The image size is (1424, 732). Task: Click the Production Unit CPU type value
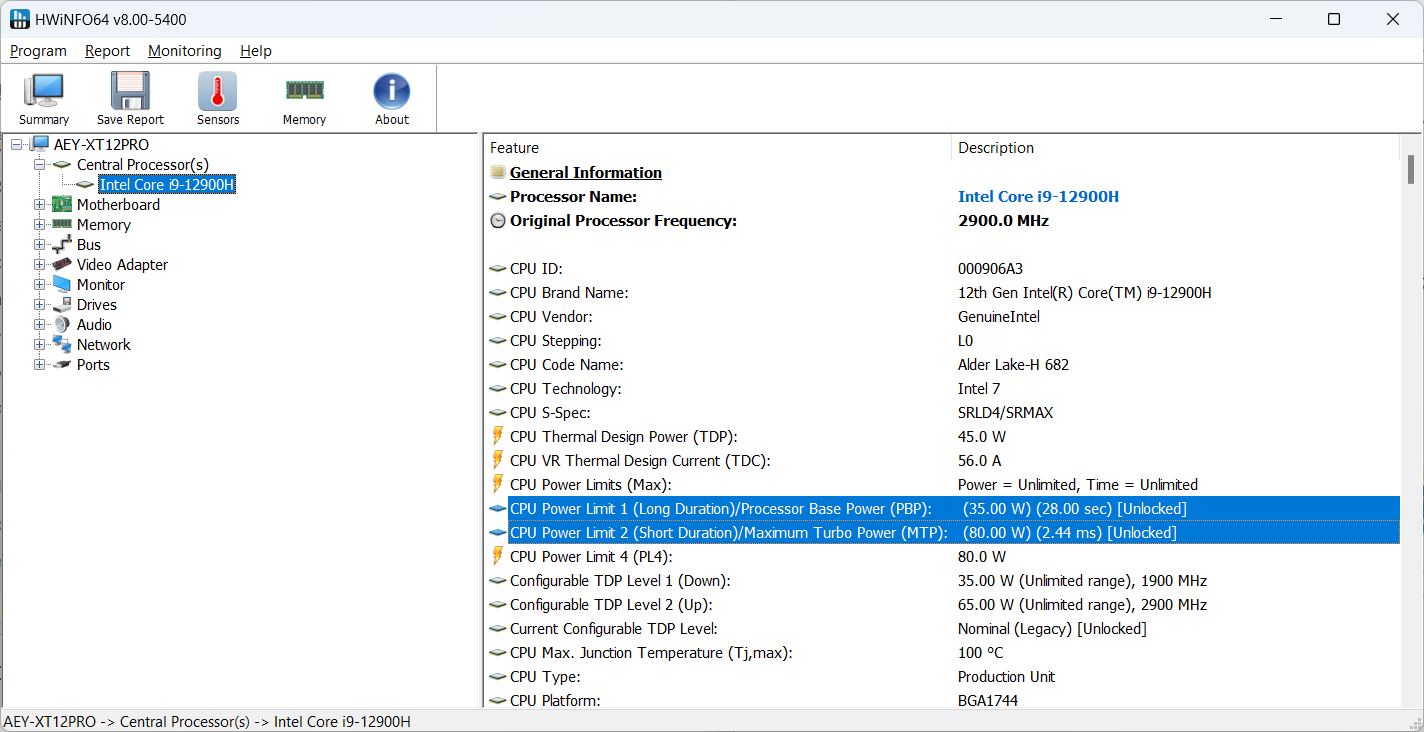1006,677
